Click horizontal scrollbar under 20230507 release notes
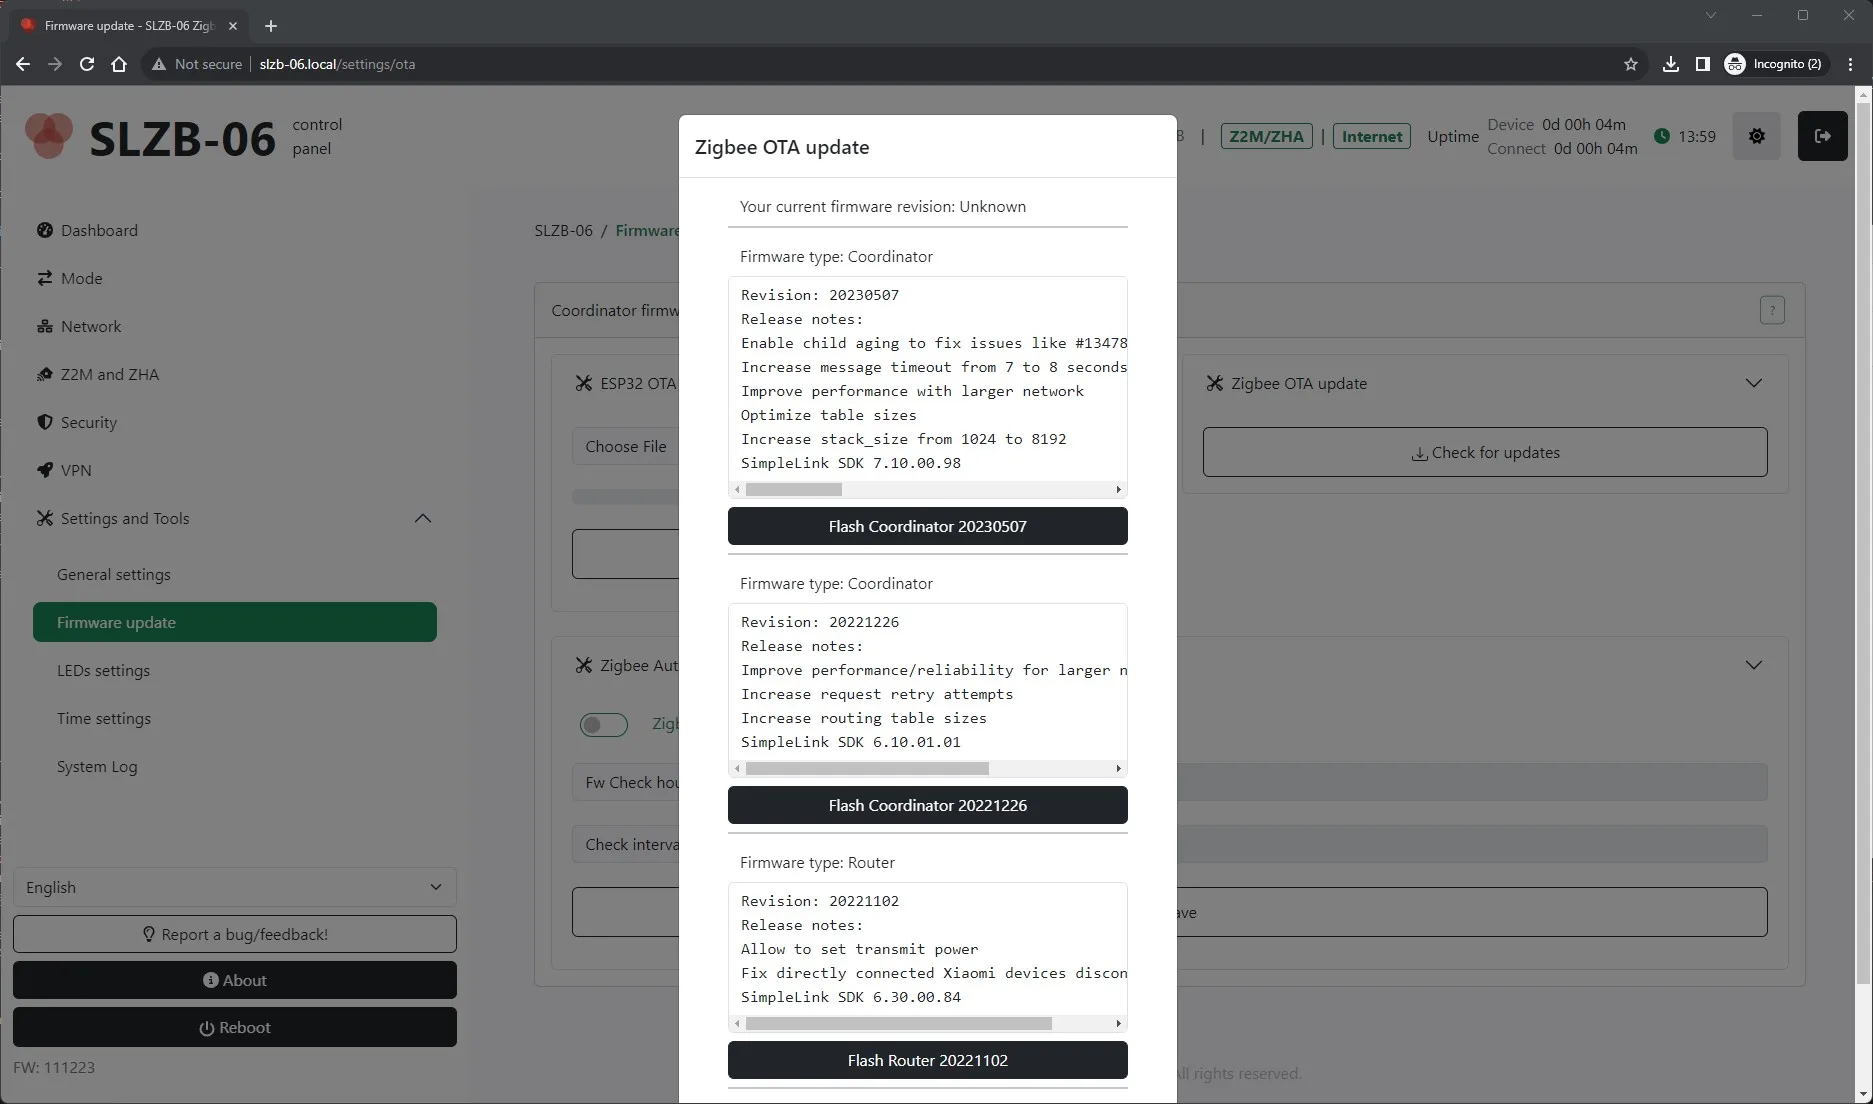This screenshot has height=1104, width=1873. coord(794,490)
